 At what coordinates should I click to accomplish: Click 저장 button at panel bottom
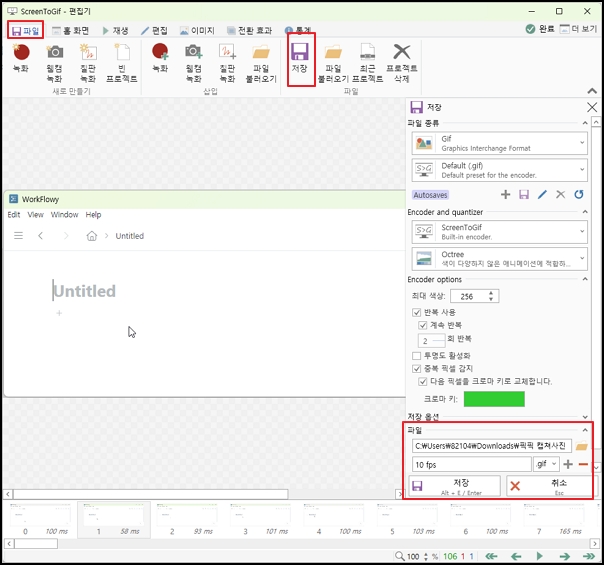[455, 486]
